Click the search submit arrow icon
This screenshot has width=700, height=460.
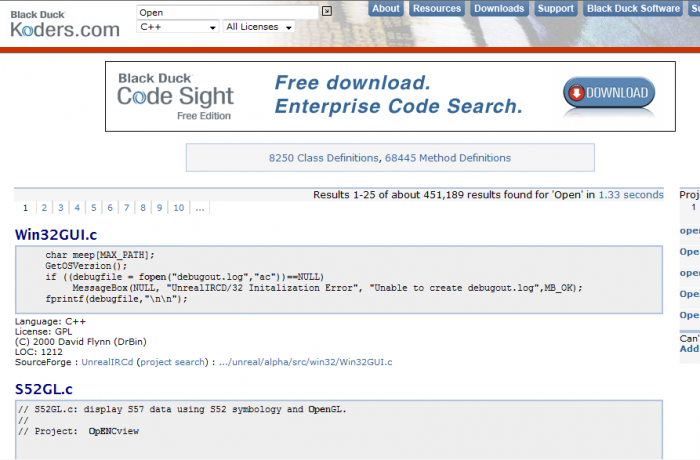point(327,11)
